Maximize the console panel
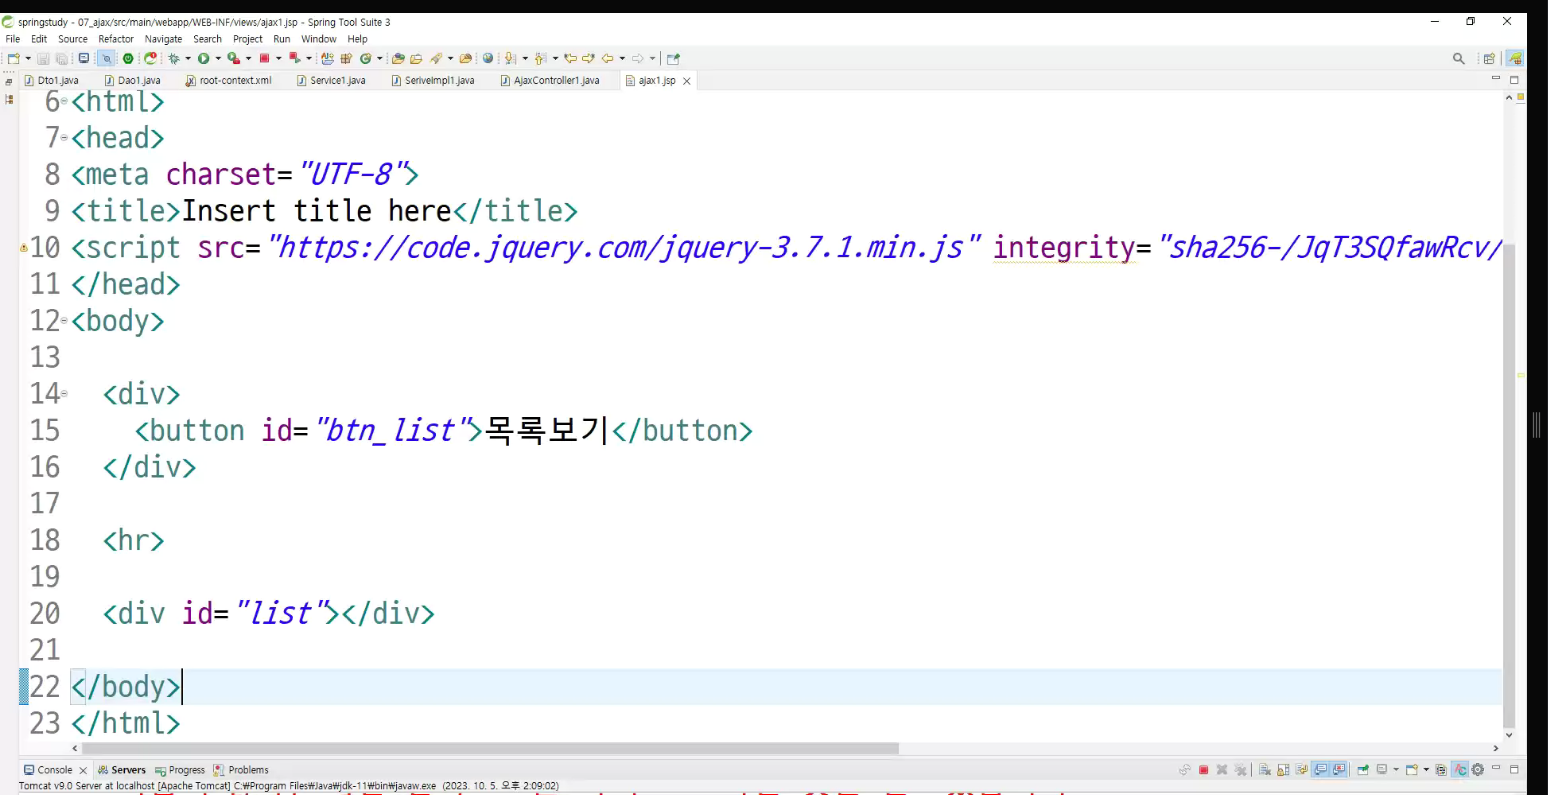Viewport: 1548px width, 795px height. click(1514, 770)
